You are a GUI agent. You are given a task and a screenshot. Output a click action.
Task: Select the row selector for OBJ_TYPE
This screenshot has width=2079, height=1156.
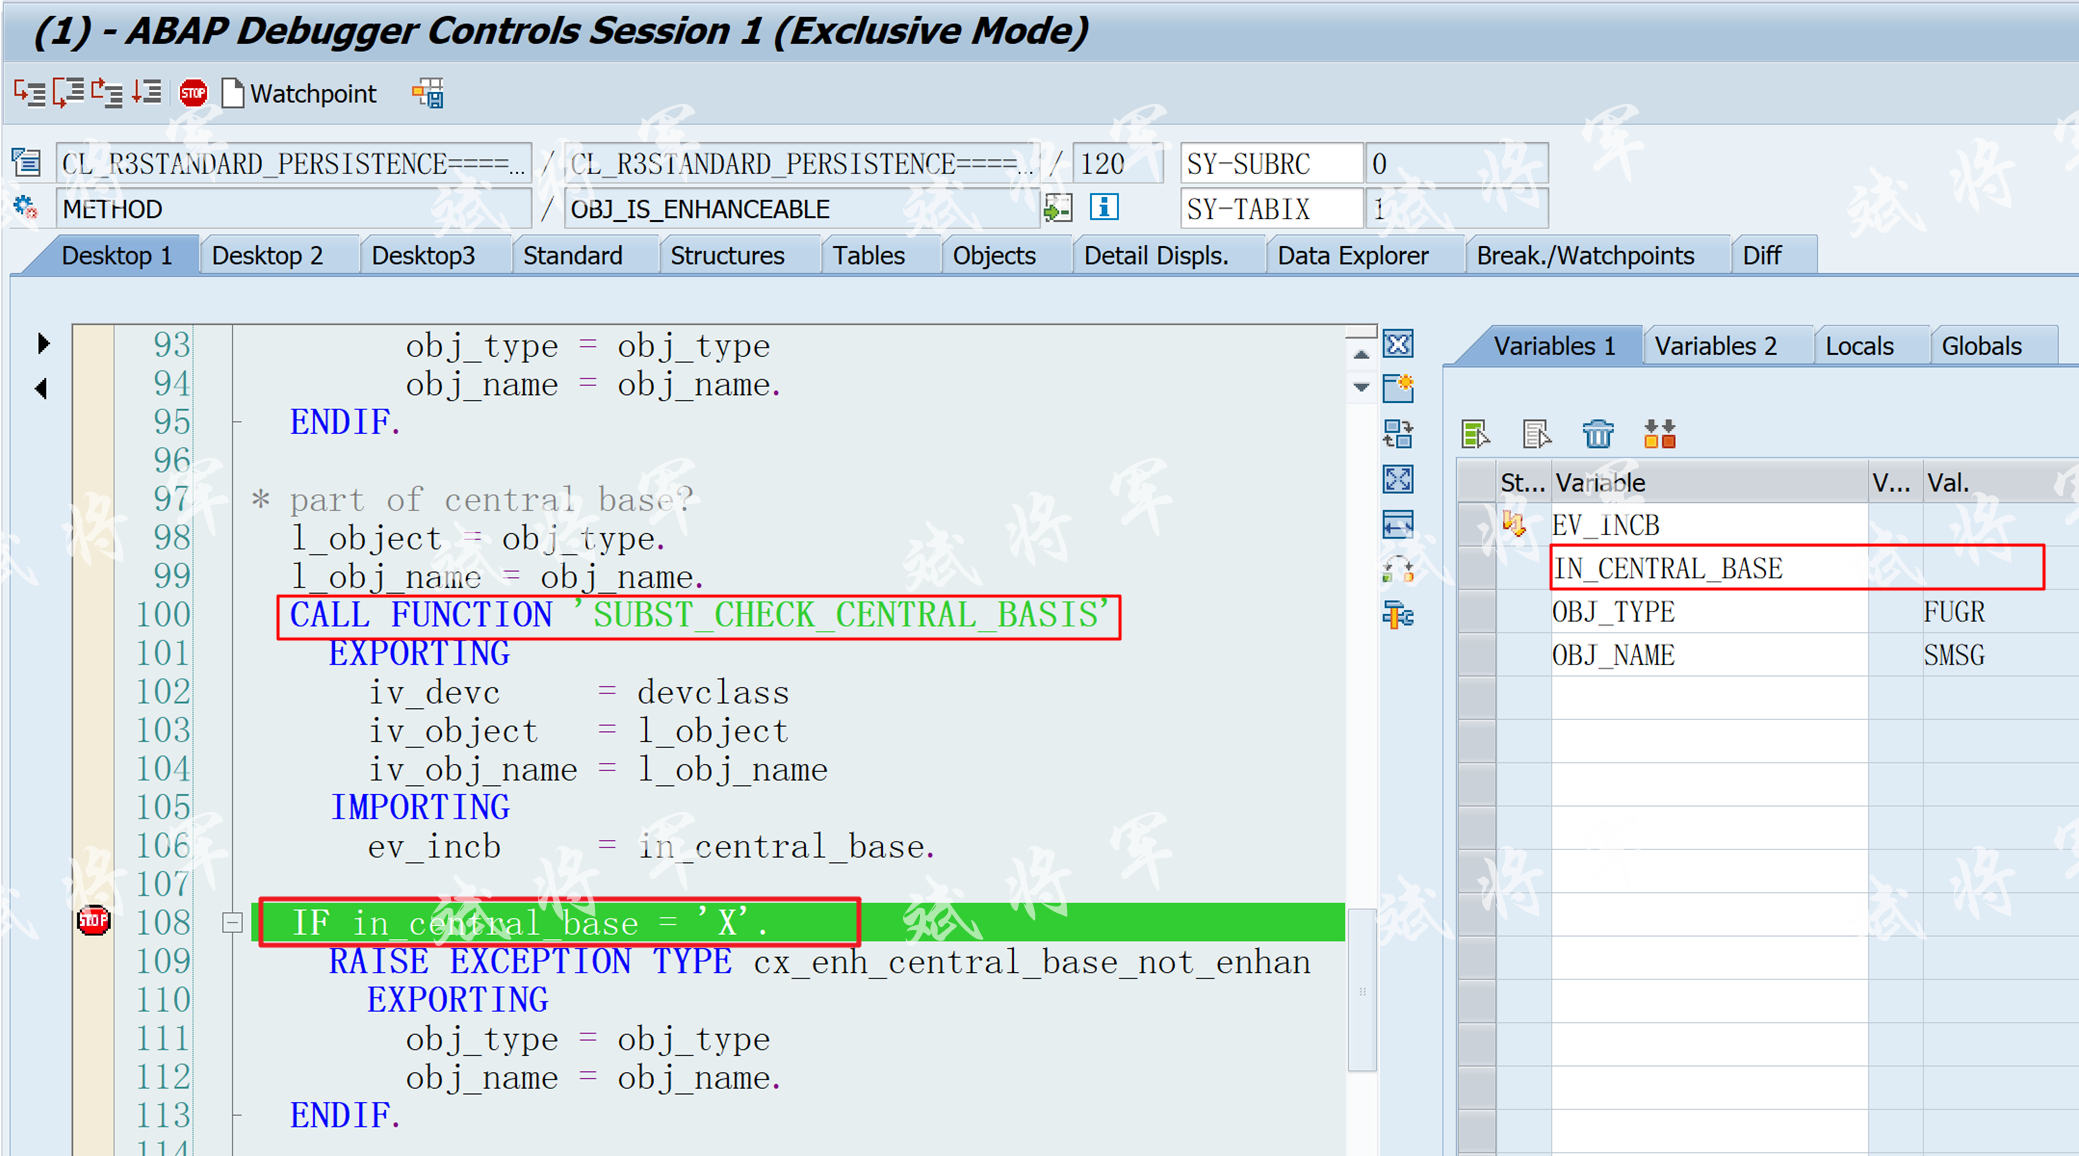coord(1477,612)
